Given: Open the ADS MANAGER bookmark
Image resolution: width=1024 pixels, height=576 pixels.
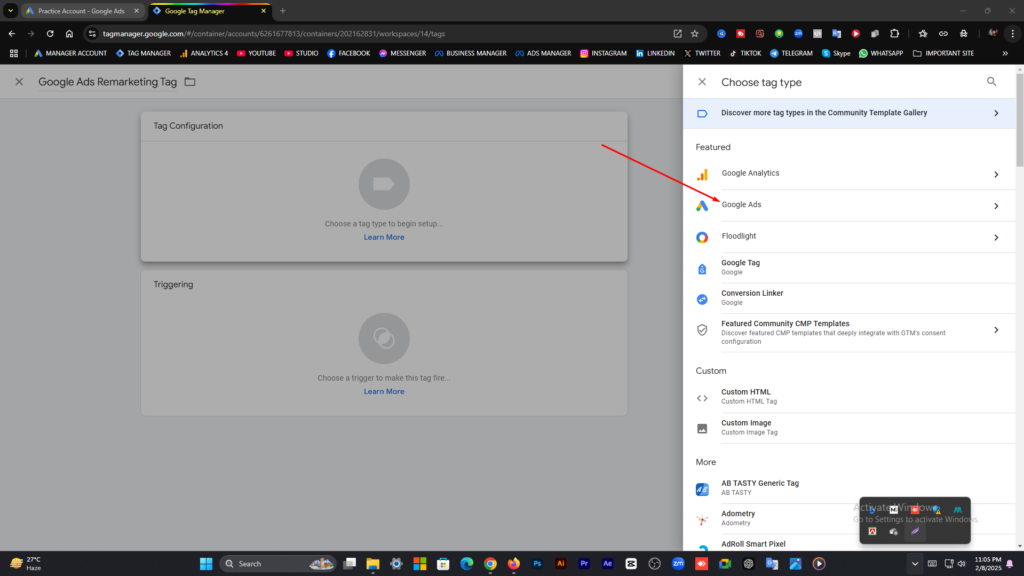Looking at the screenshot, I should [543, 54].
